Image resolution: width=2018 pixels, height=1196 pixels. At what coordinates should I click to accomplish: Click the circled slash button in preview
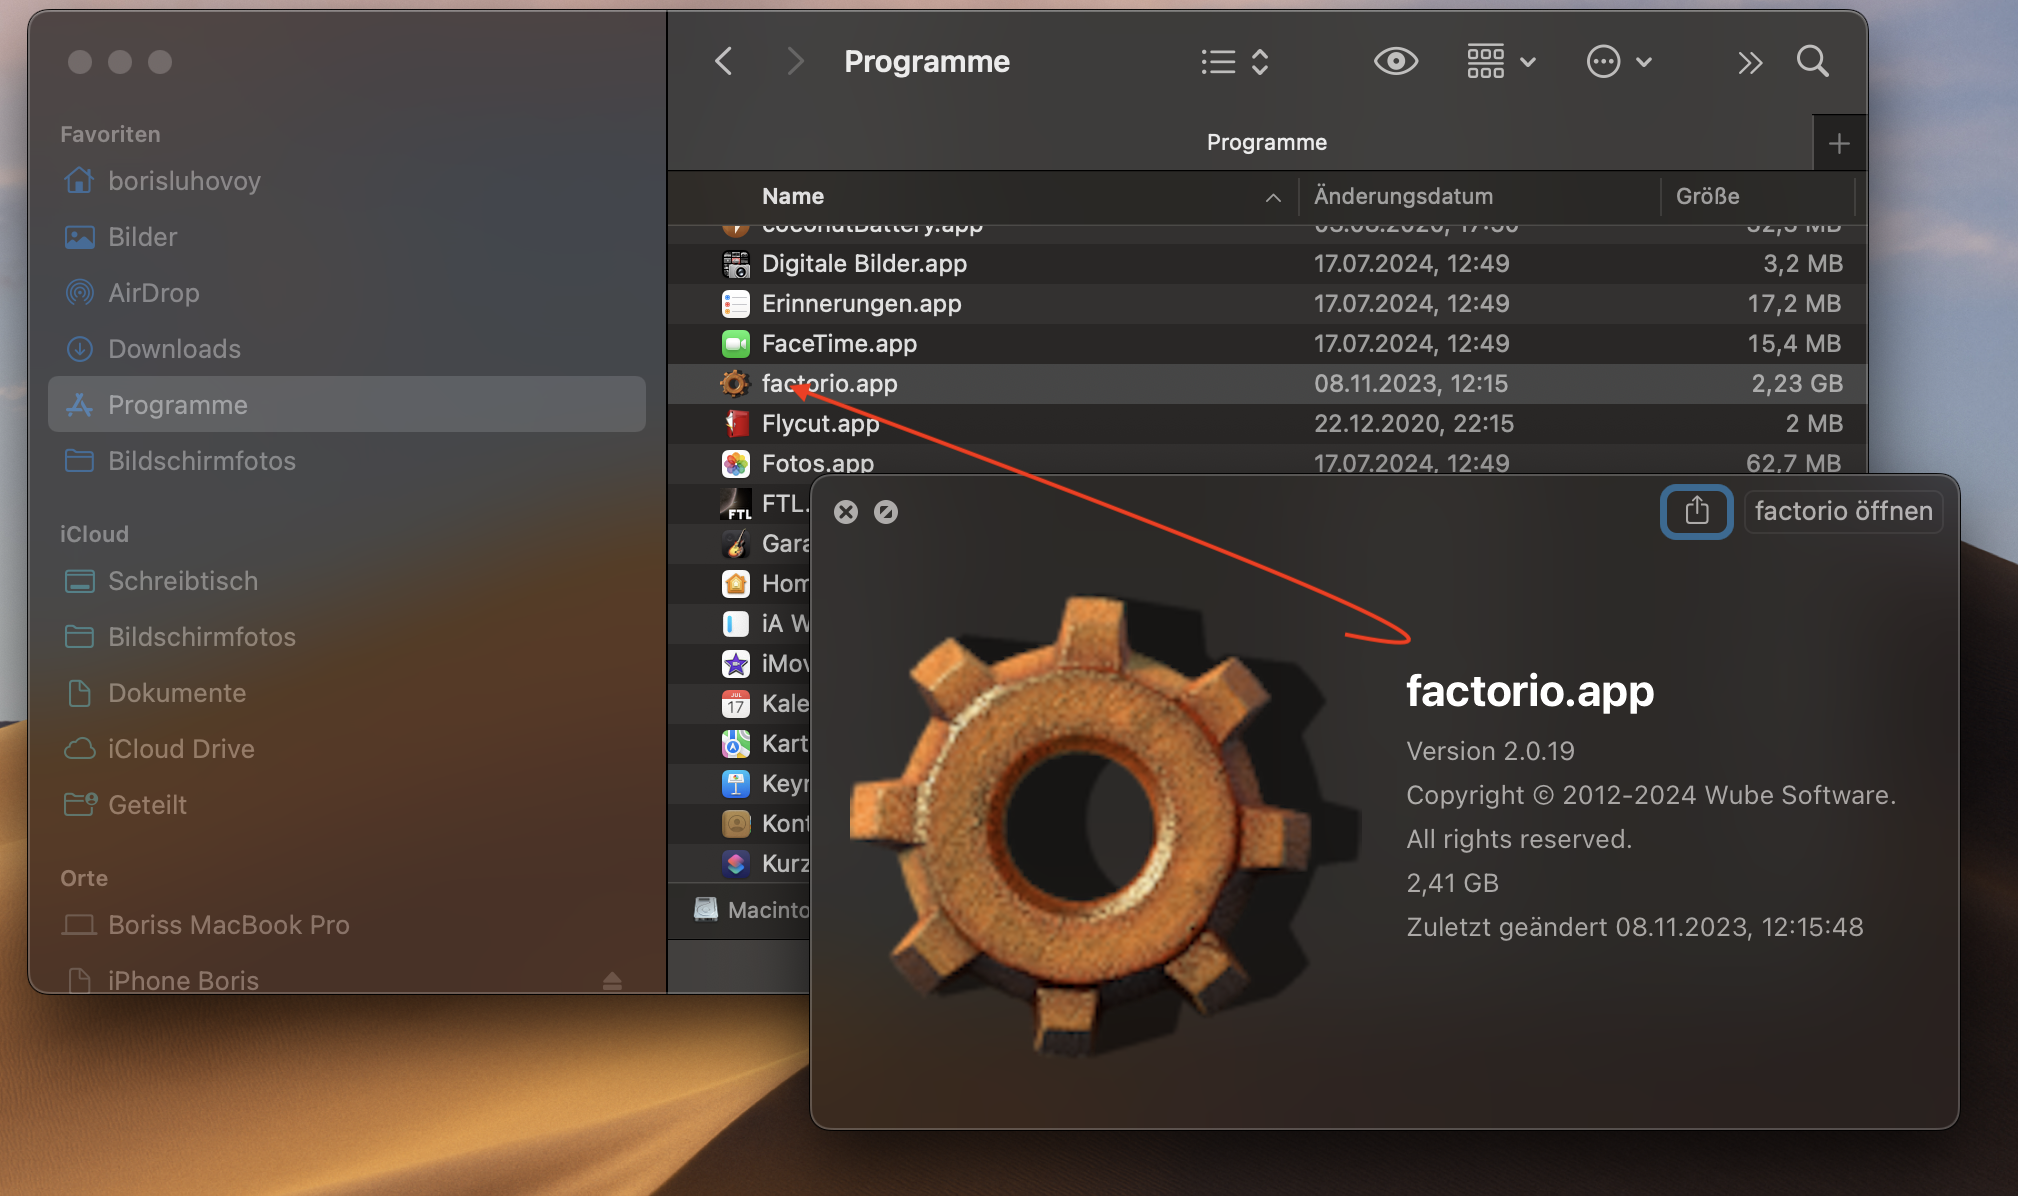pyautogui.click(x=886, y=512)
